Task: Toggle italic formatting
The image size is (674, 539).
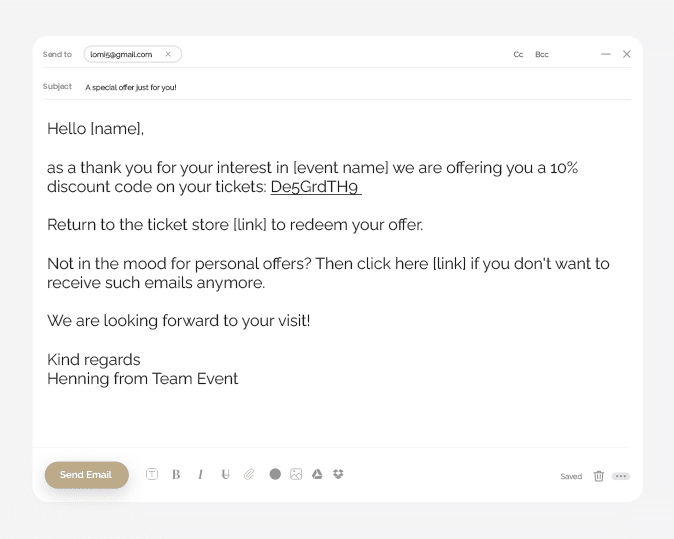Action: point(200,475)
